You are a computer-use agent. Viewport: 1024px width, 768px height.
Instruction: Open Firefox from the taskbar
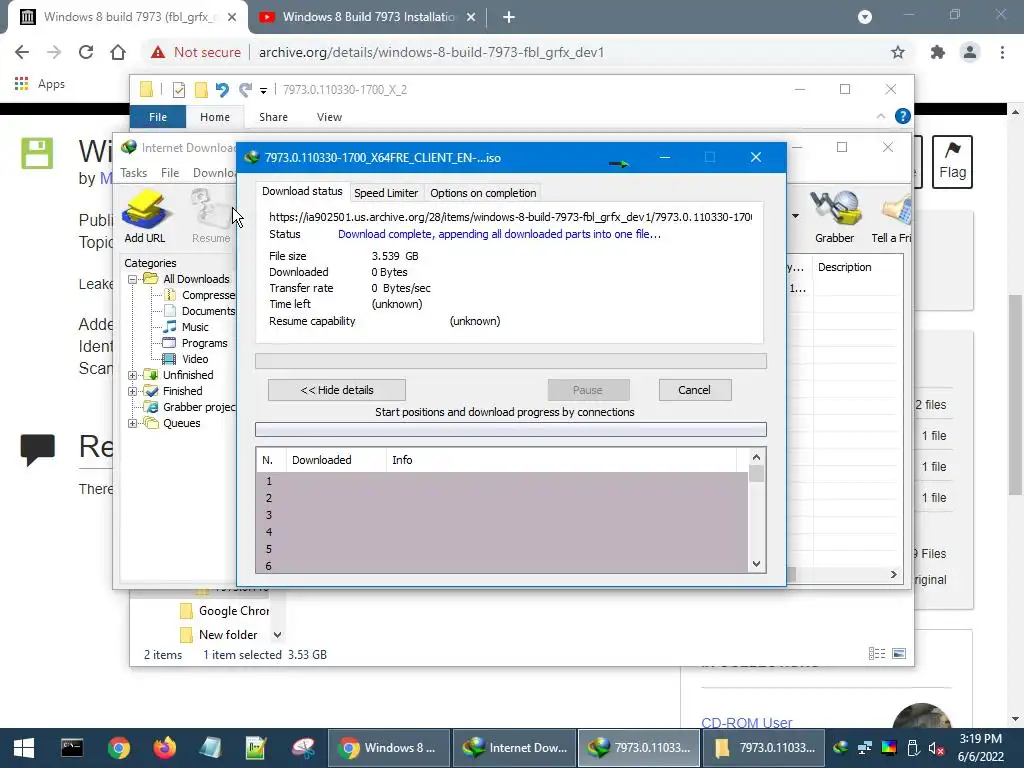(x=164, y=748)
